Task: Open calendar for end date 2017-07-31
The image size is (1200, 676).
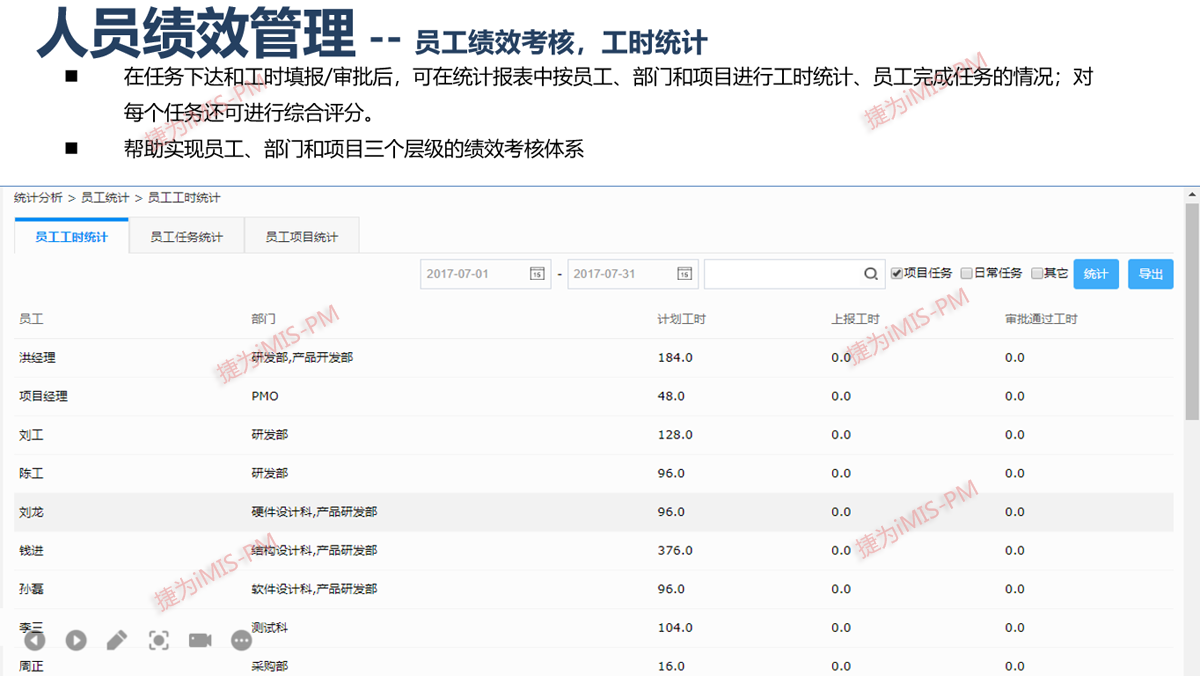Action: tap(684, 274)
